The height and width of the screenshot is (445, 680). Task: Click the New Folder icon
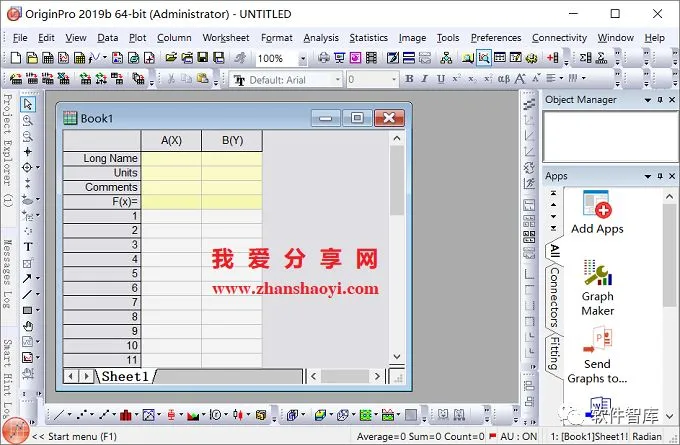(32, 58)
